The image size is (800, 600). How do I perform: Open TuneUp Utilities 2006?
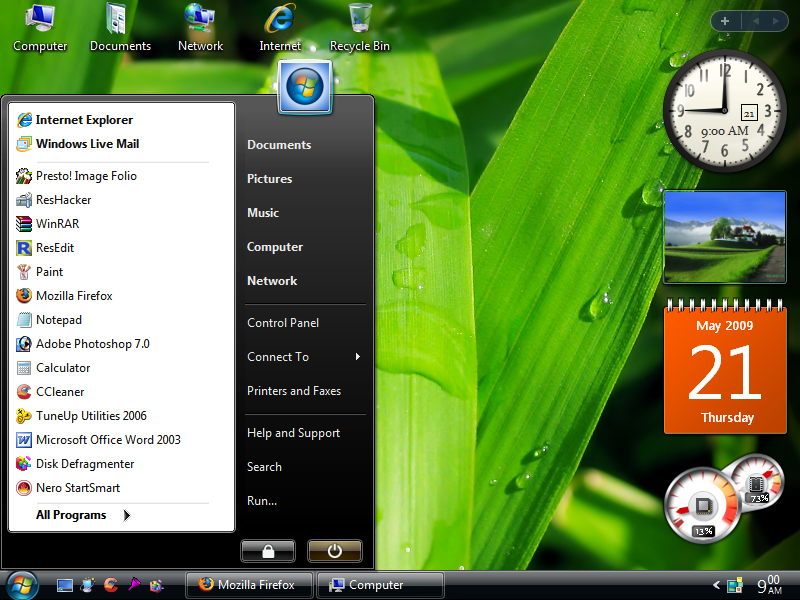pyautogui.click(x=121, y=416)
